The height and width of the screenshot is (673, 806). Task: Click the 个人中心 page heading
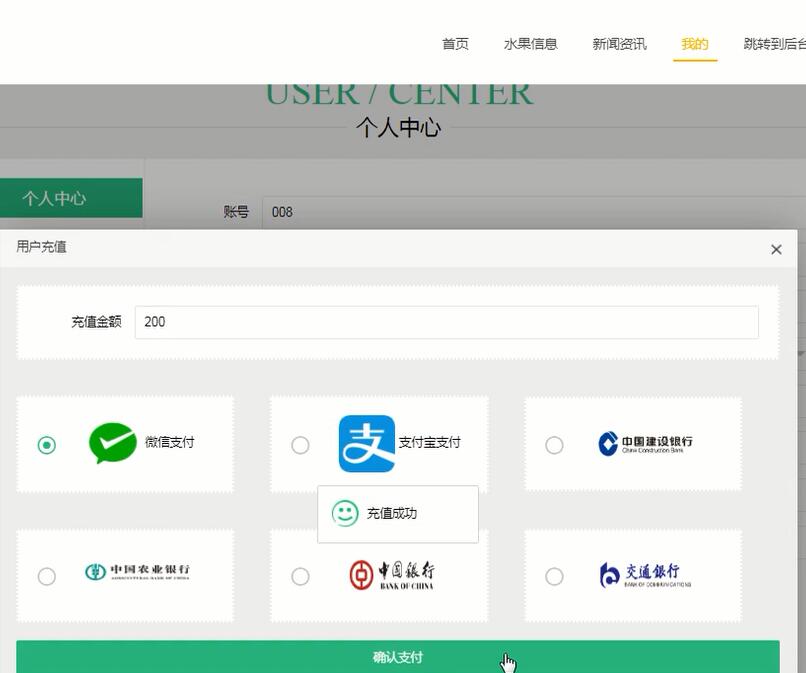click(x=398, y=127)
